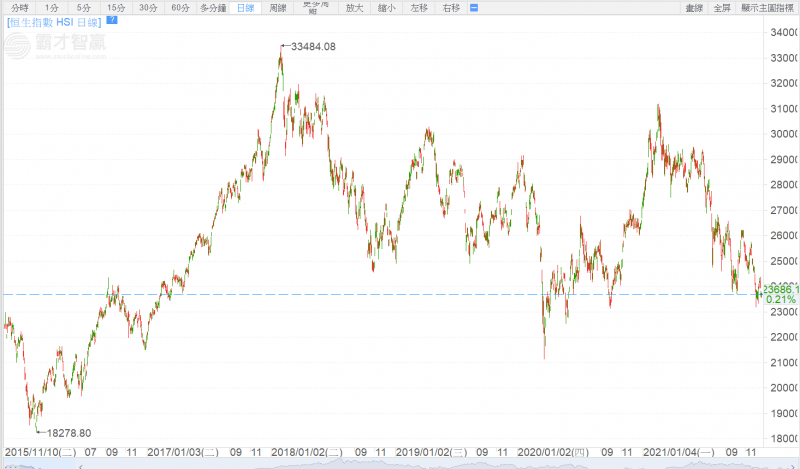
Task: Click 左移 to shift chart left
Action: coord(419,8)
